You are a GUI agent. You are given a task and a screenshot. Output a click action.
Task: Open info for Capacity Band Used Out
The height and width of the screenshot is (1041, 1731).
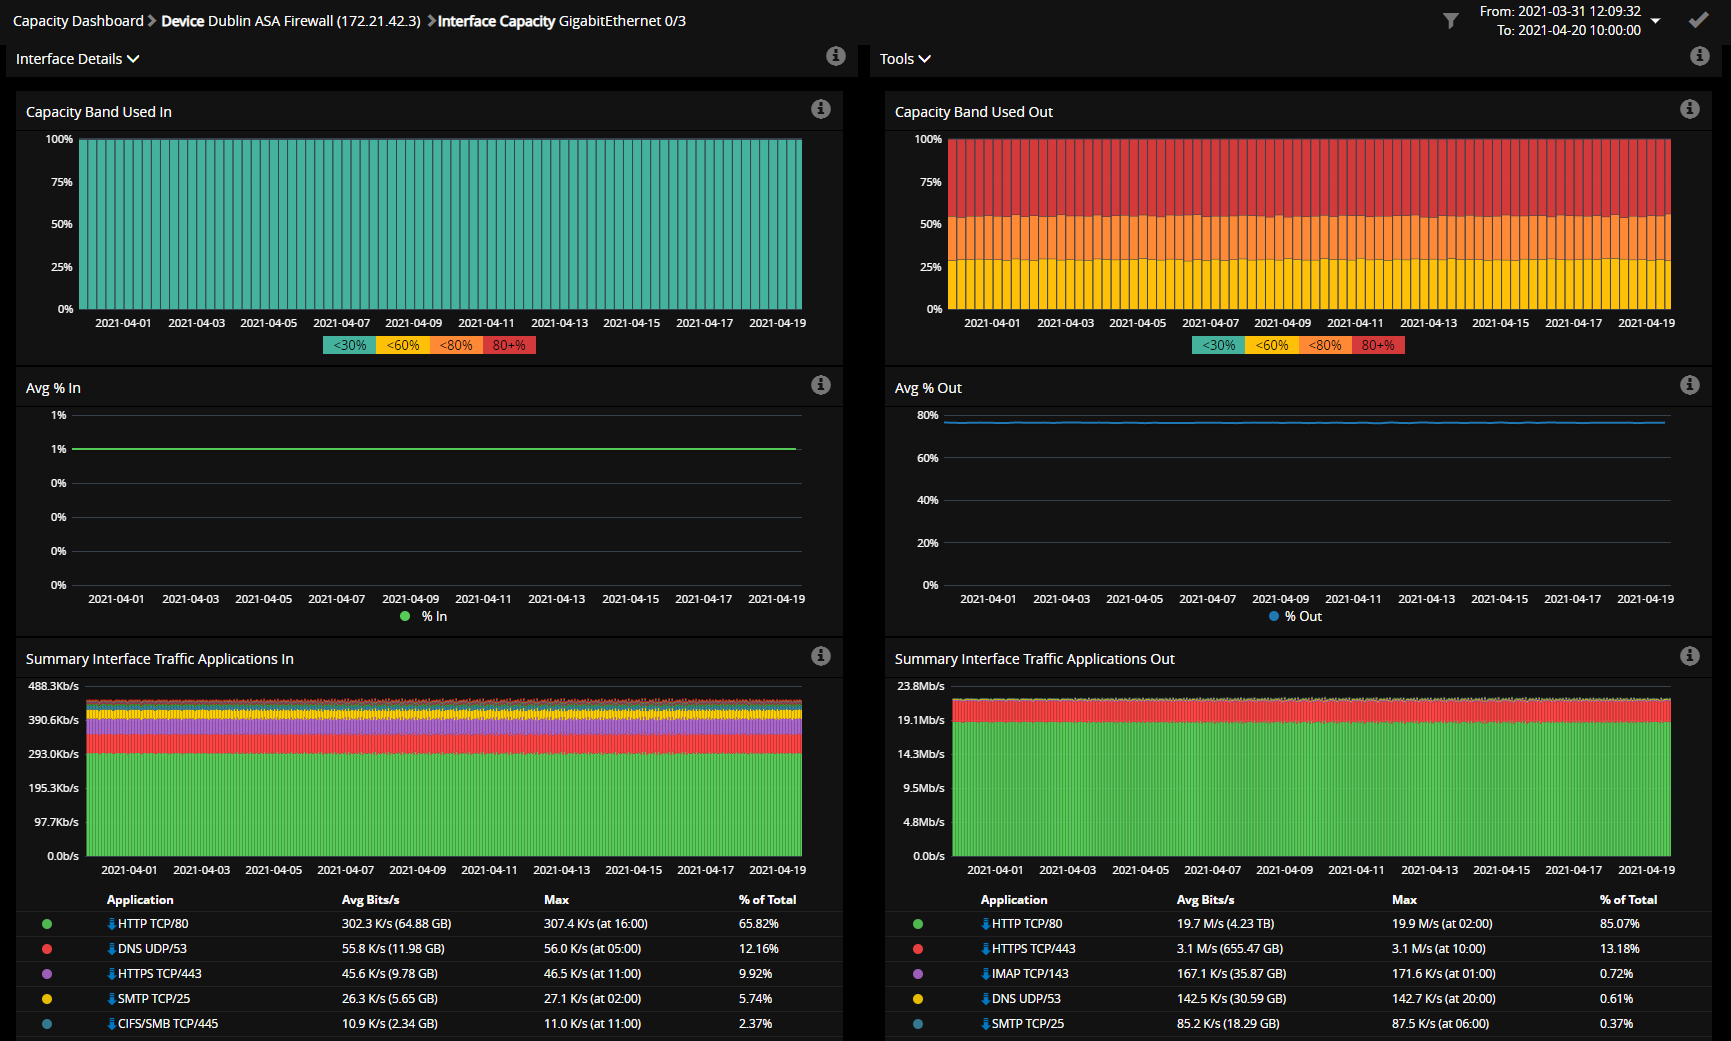pyautogui.click(x=1689, y=109)
